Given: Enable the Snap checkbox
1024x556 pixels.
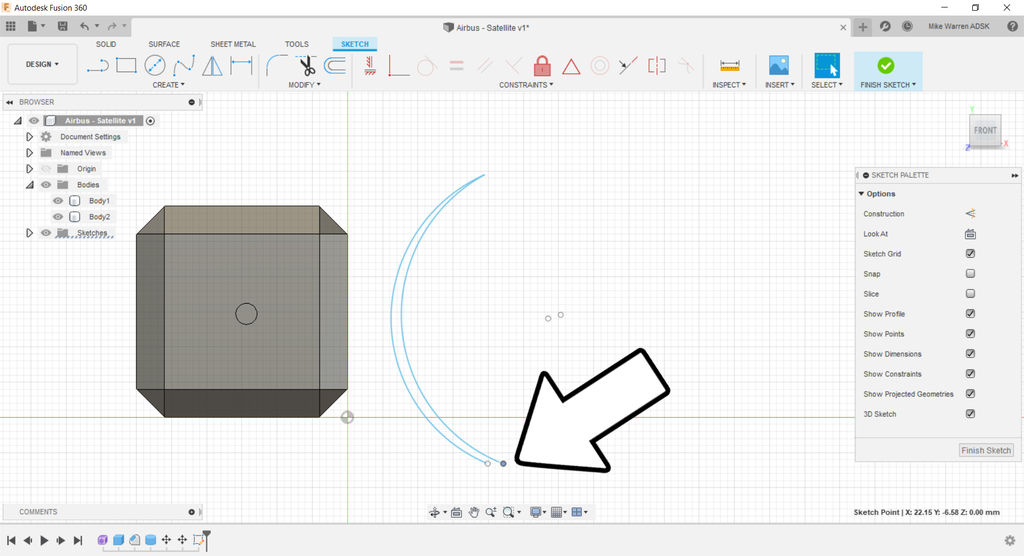Looking at the screenshot, I should [x=970, y=274].
